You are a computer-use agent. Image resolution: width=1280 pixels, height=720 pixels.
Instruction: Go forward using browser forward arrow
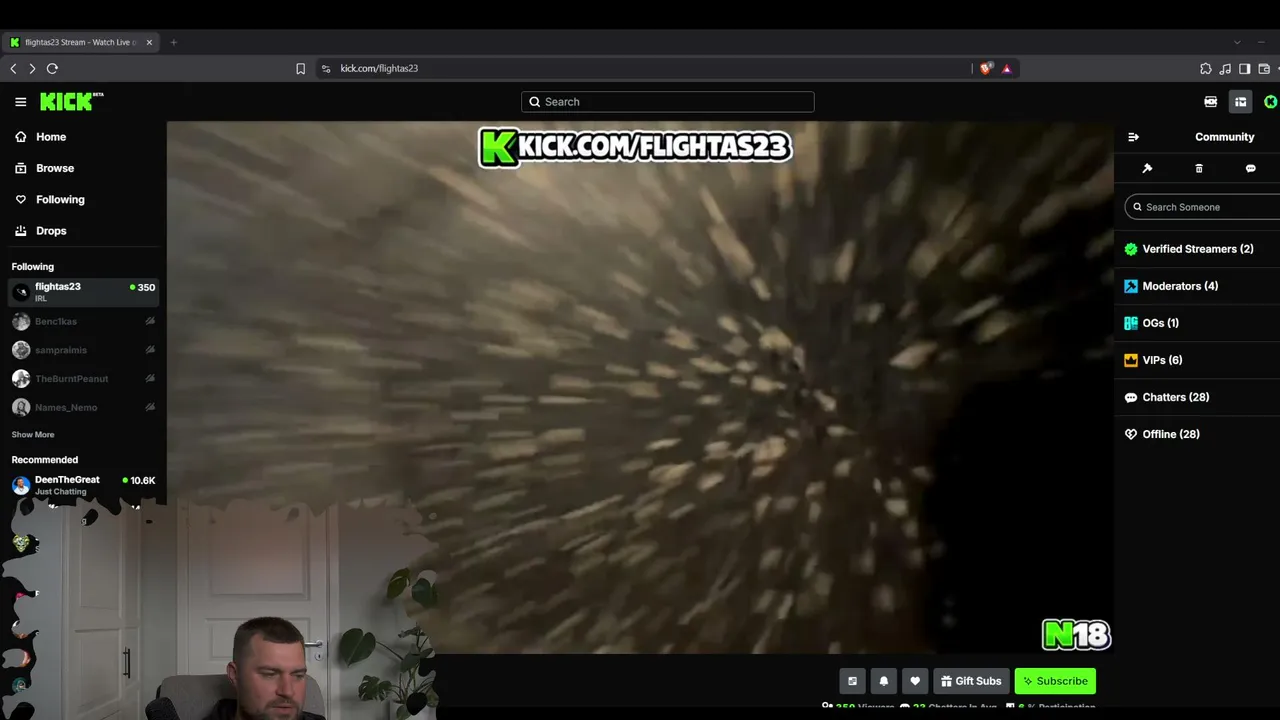pyautogui.click(x=32, y=69)
